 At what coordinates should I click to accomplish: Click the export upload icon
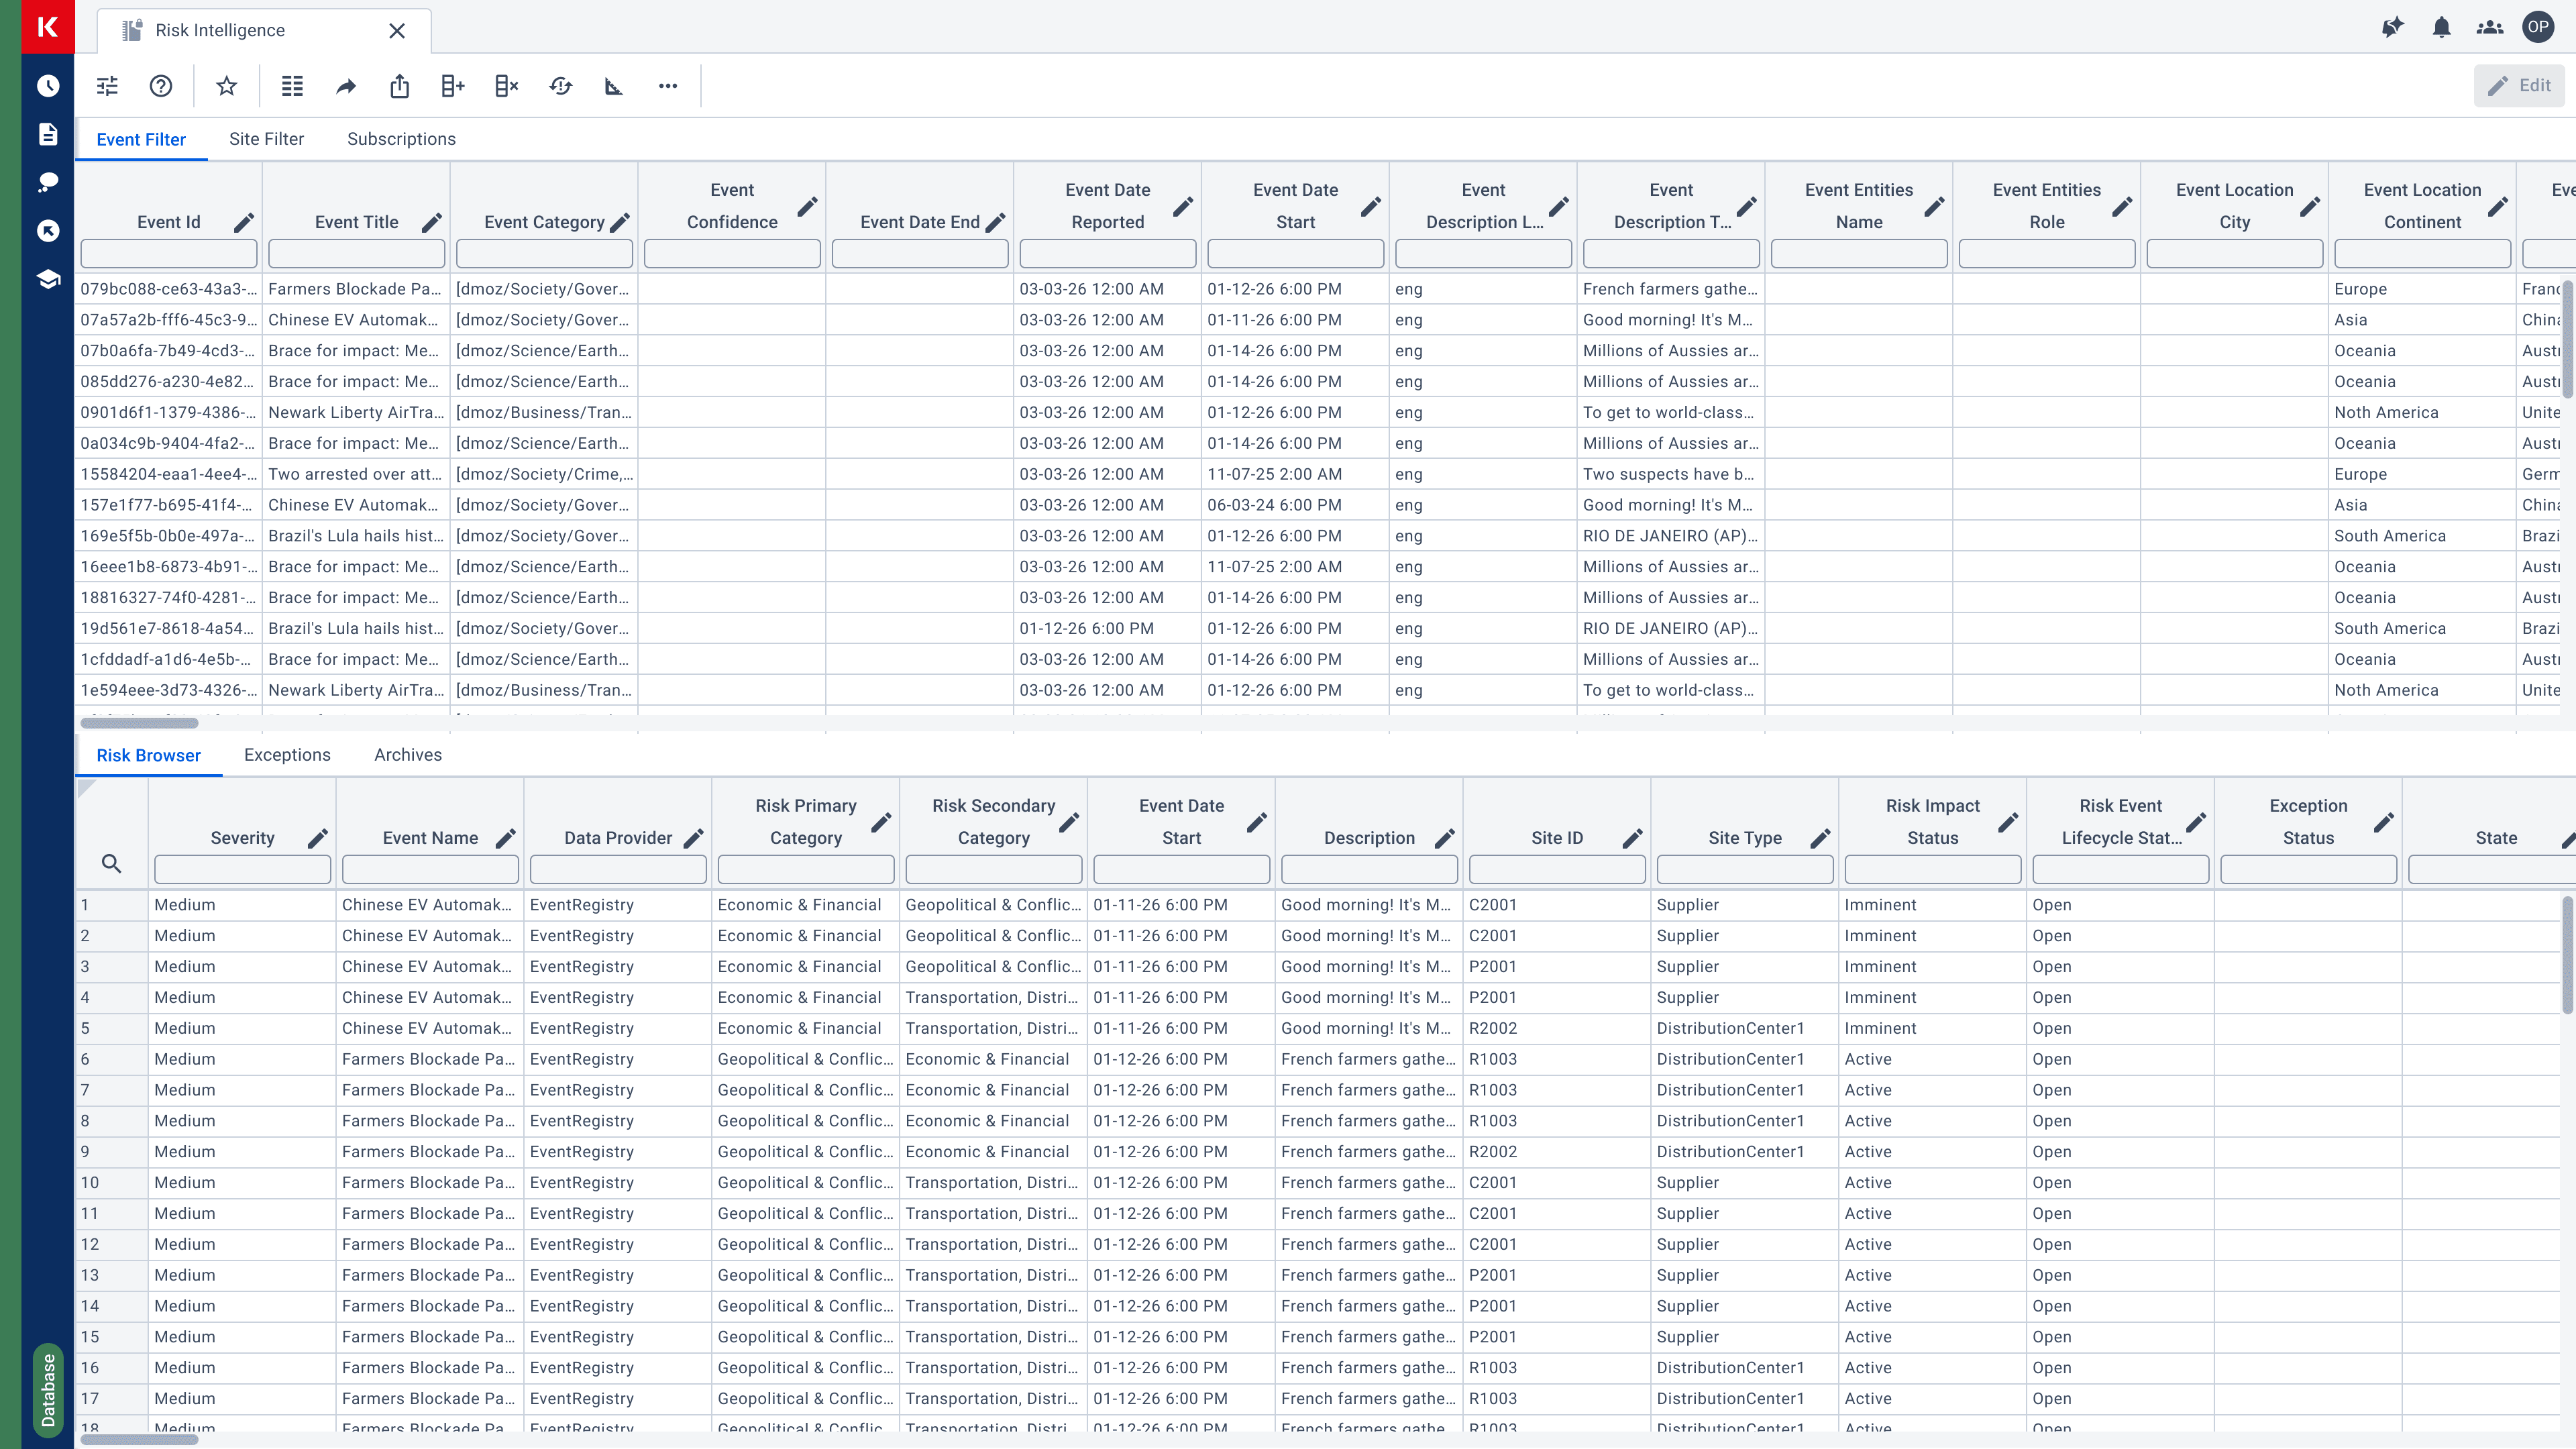click(x=400, y=86)
